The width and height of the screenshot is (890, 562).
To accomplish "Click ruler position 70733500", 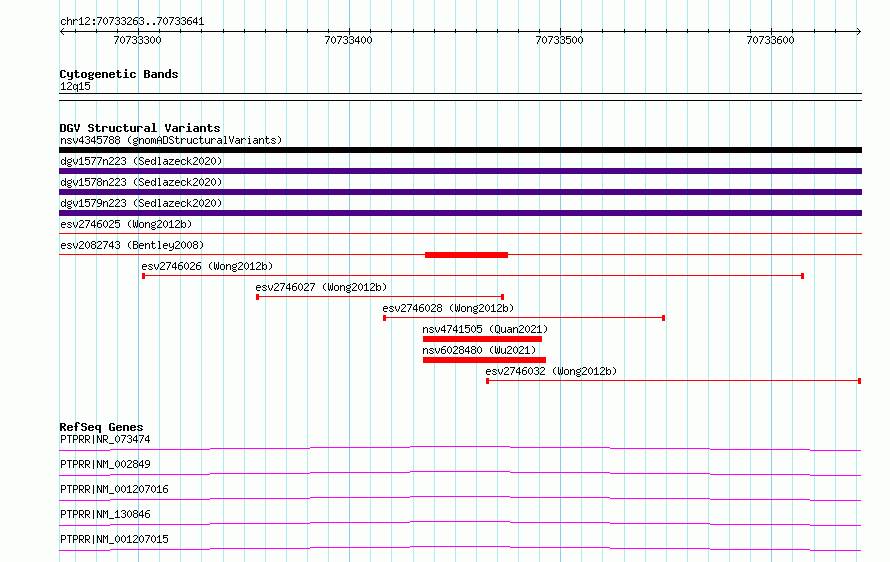I will point(560,40).
